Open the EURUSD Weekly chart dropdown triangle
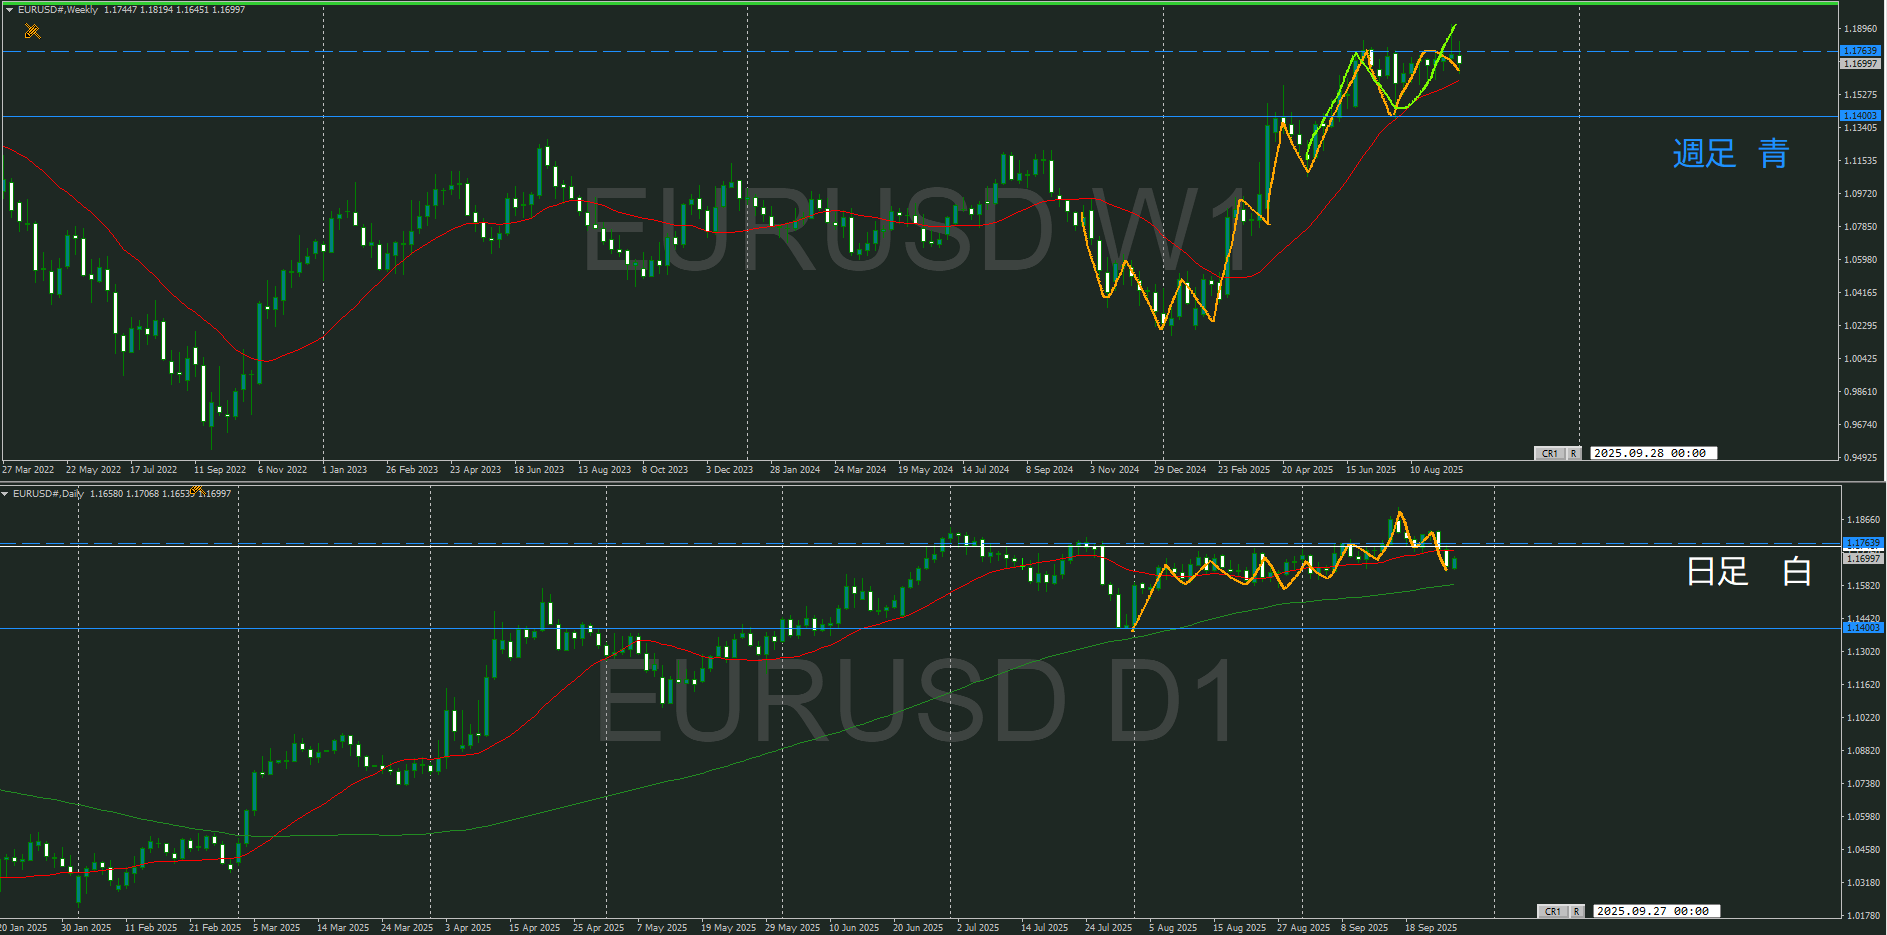1887x935 pixels. [9, 10]
